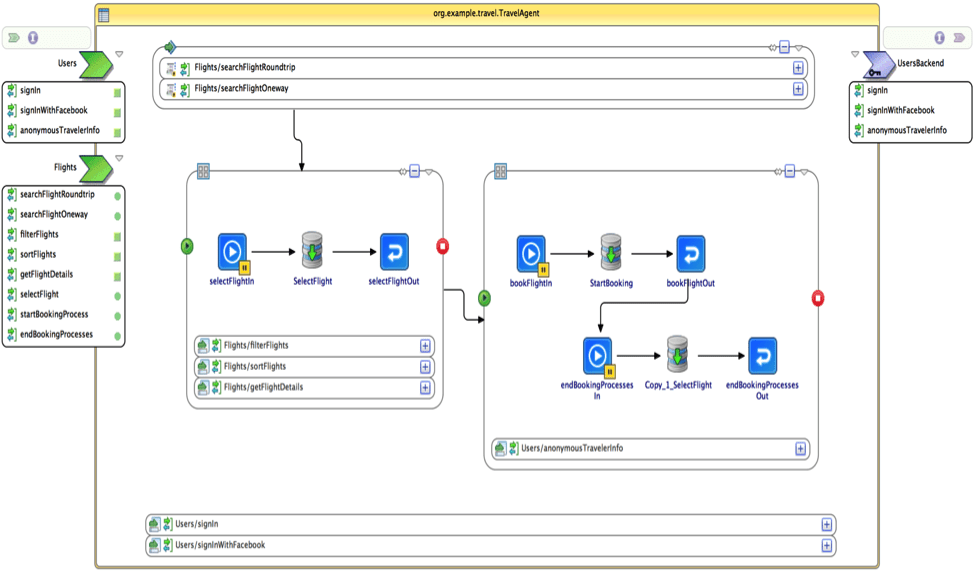Image resolution: width=975 pixels, height=574 pixels.
Task: Click the Flights/sortFlights handler row
Action: [x=314, y=367]
